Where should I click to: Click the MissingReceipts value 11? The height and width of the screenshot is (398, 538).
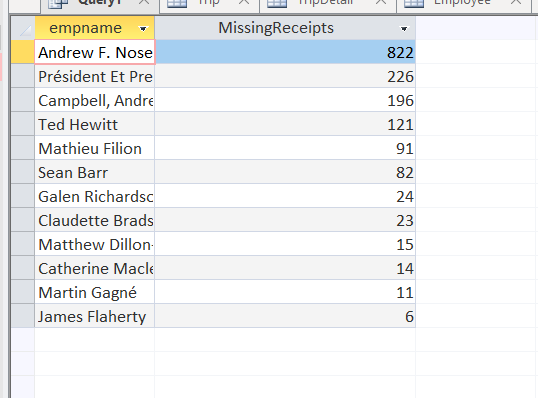285,292
